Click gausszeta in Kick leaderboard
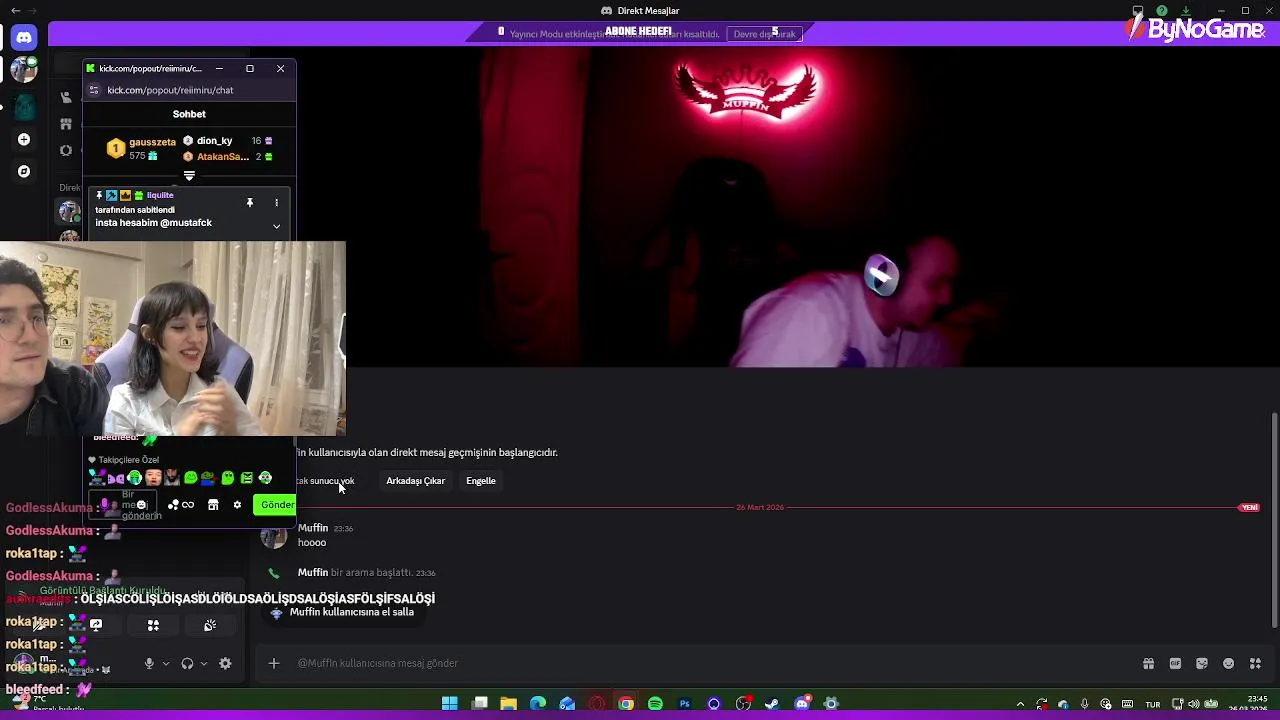1280x720 pixels. click(x=152, y=142)
